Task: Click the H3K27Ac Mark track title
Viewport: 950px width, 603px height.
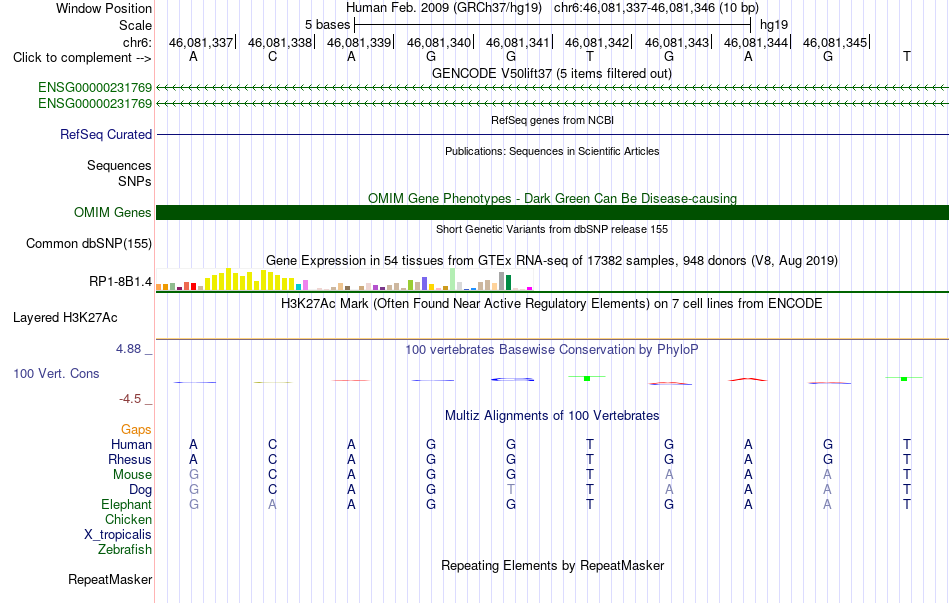Action: [552, 303]
